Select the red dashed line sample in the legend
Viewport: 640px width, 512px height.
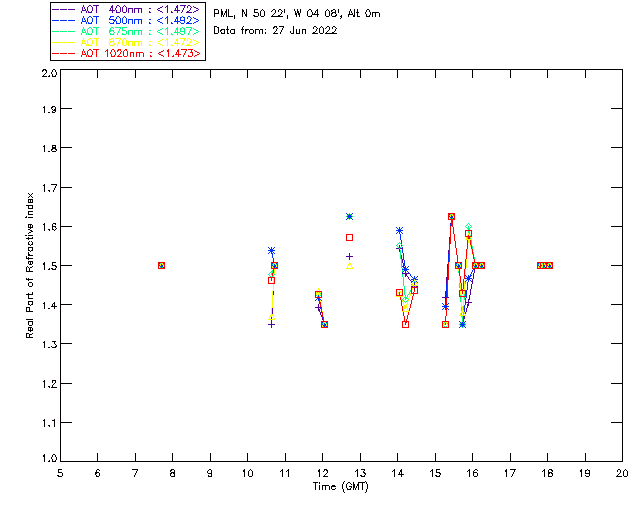[x=64, y=53]
